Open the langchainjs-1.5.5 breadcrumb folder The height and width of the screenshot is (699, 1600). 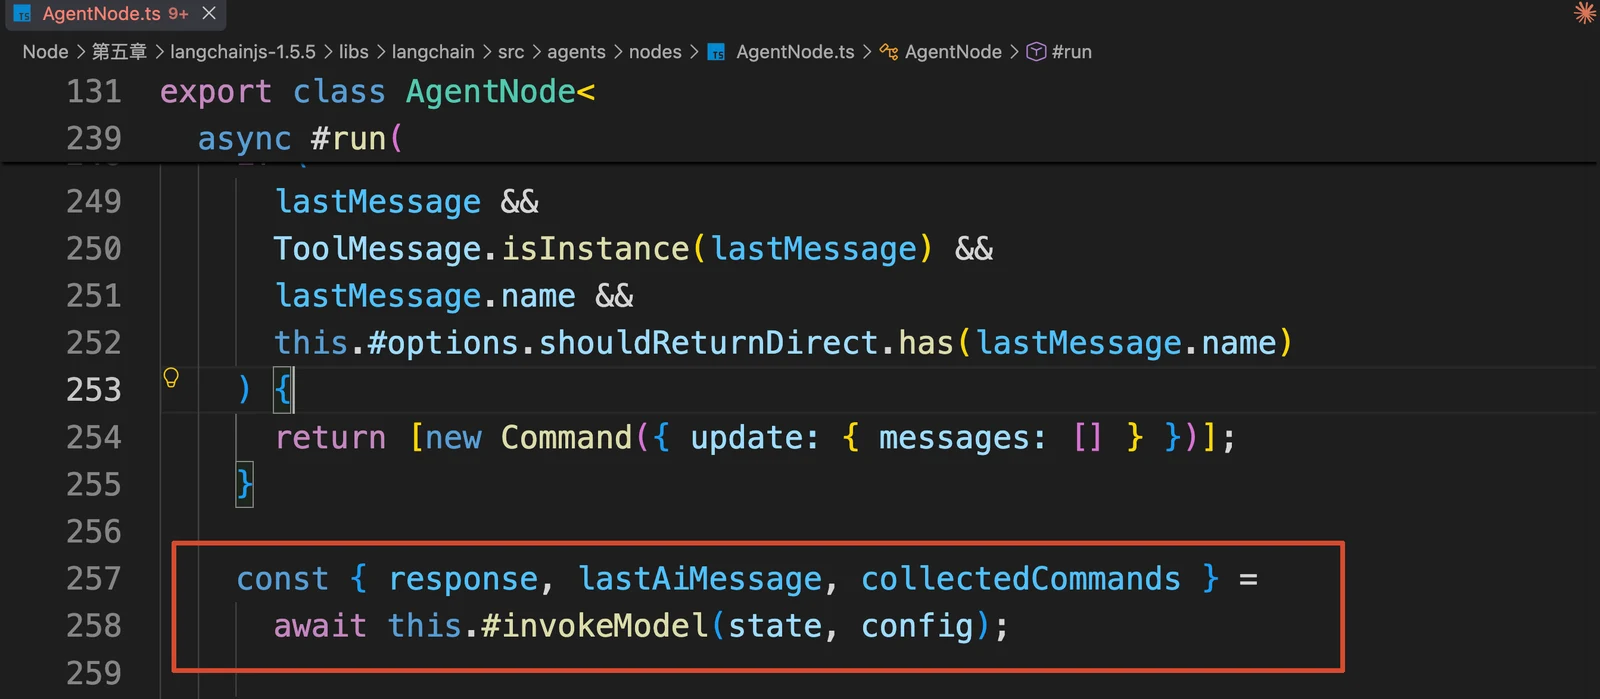point(243,52)
